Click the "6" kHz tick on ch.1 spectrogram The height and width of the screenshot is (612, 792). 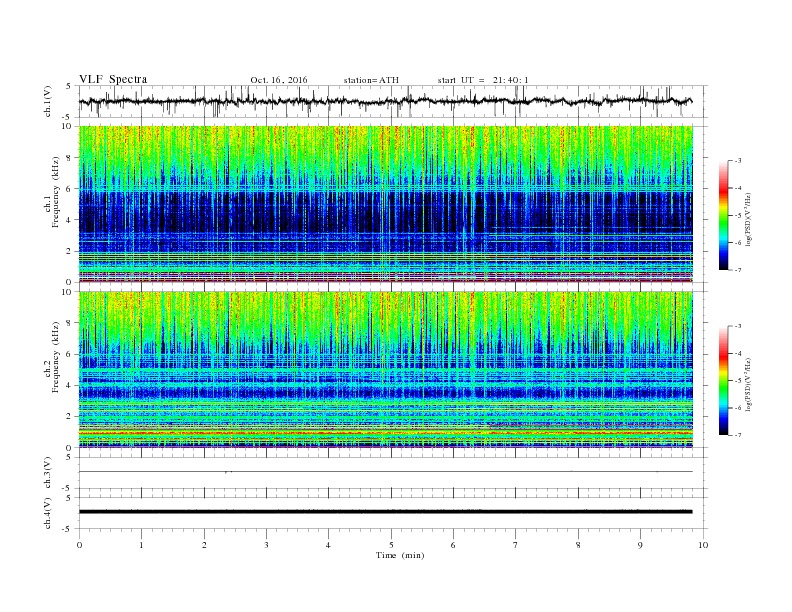point(70,189)
